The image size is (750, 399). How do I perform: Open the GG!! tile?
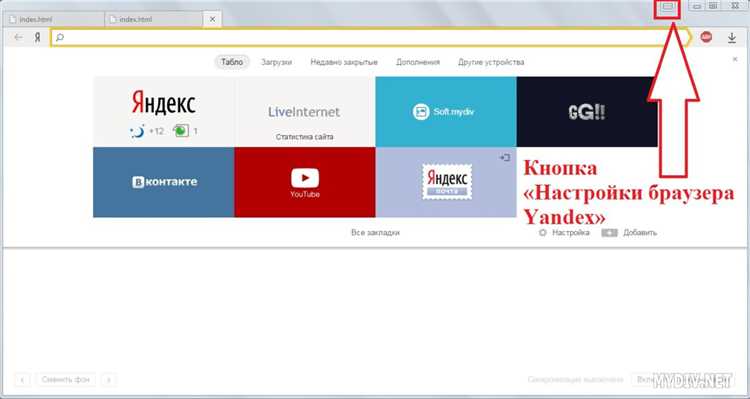(x=587, y=111)
